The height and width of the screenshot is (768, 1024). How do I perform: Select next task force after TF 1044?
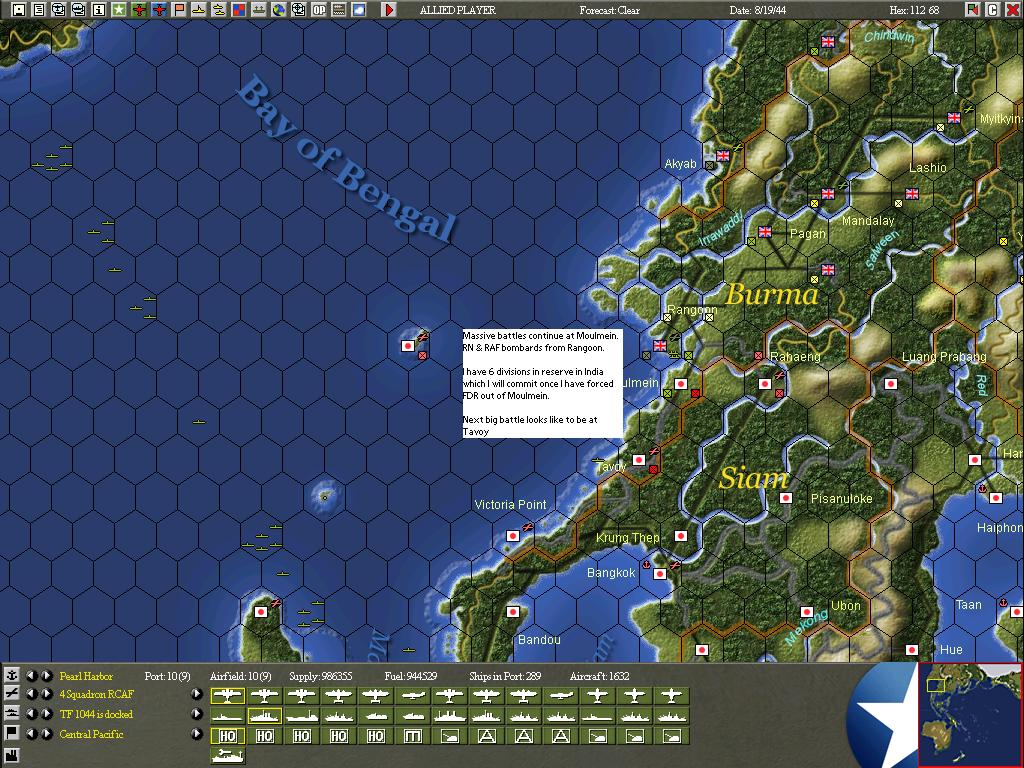pyautogui.click(x=46, y=714)
